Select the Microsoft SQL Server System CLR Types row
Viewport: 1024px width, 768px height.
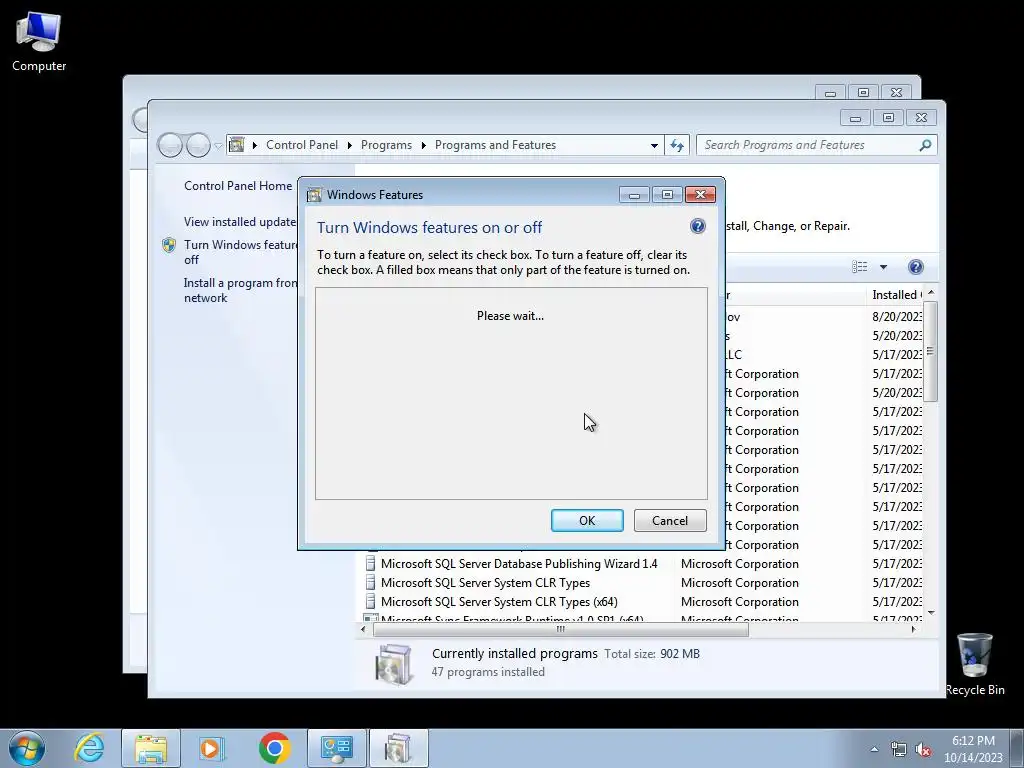tap(485, 583)
